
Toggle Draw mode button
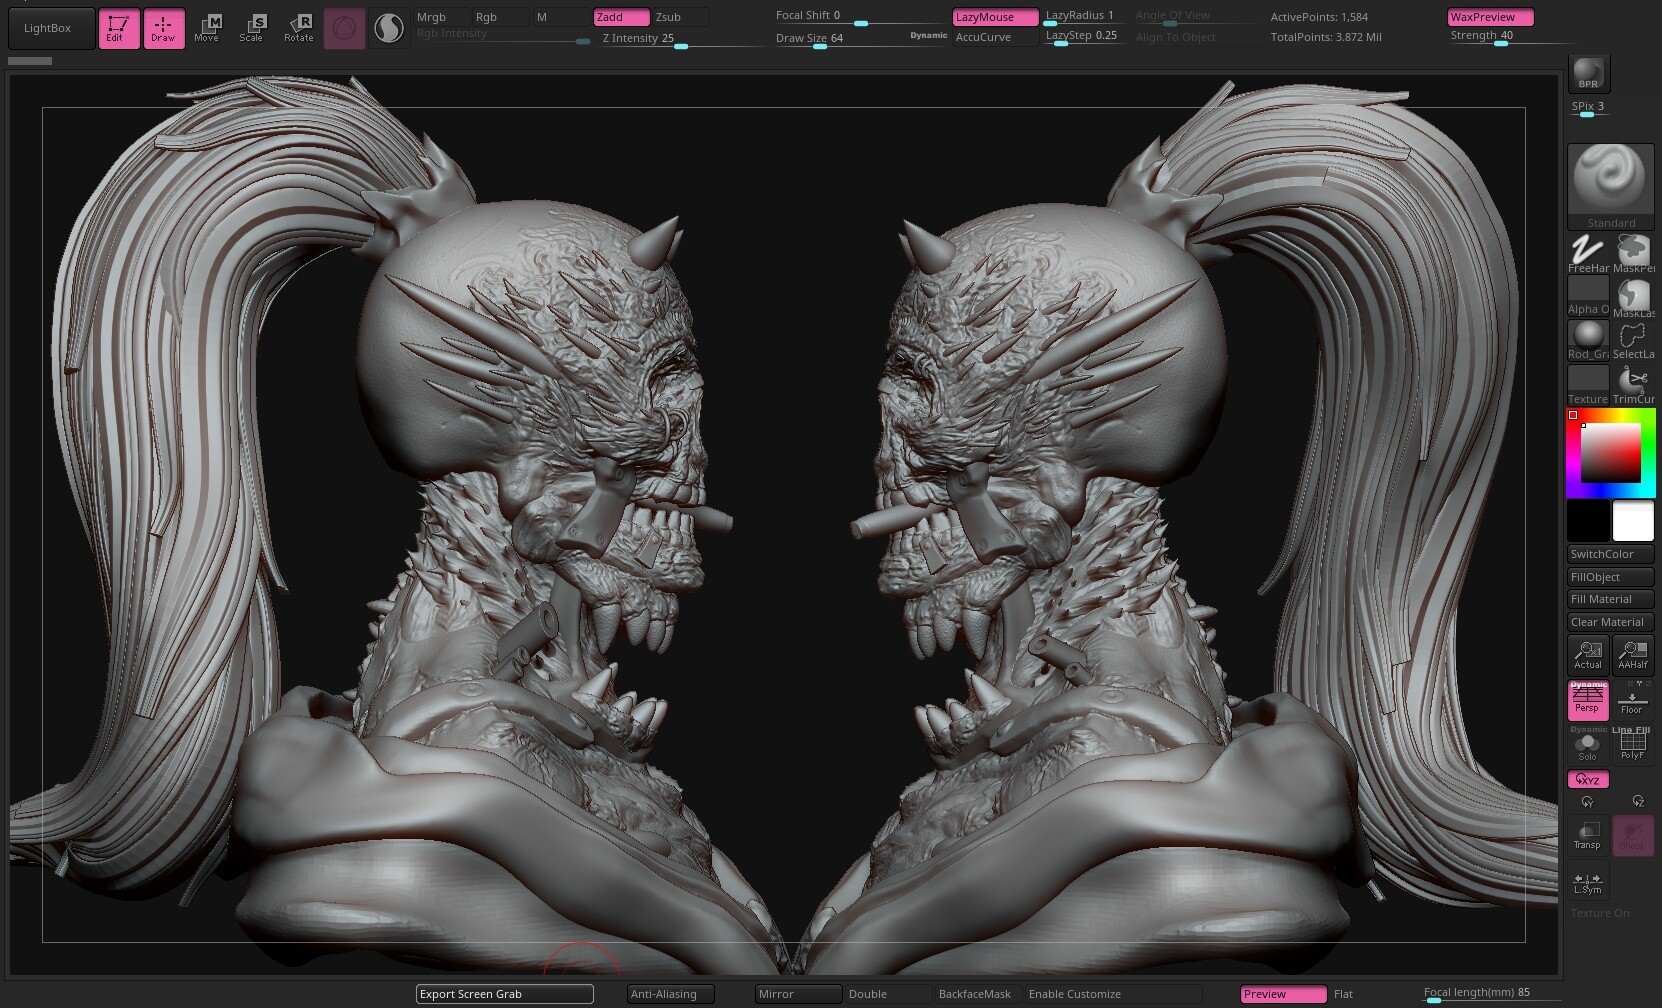(164, 28)
